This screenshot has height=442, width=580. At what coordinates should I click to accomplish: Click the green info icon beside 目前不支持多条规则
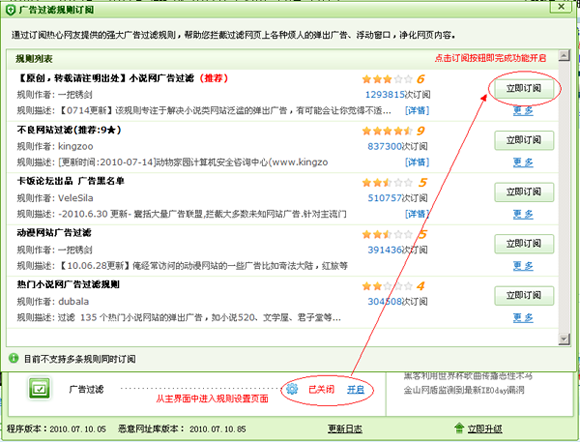(x=14, y=358)
